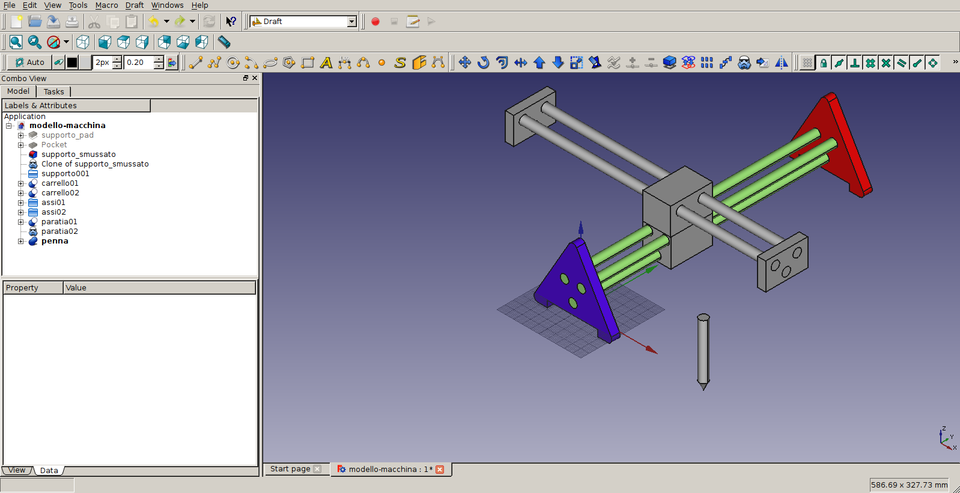960x493 pixels.
Task: Activate the Trimex tool
Action: (520, 62)
